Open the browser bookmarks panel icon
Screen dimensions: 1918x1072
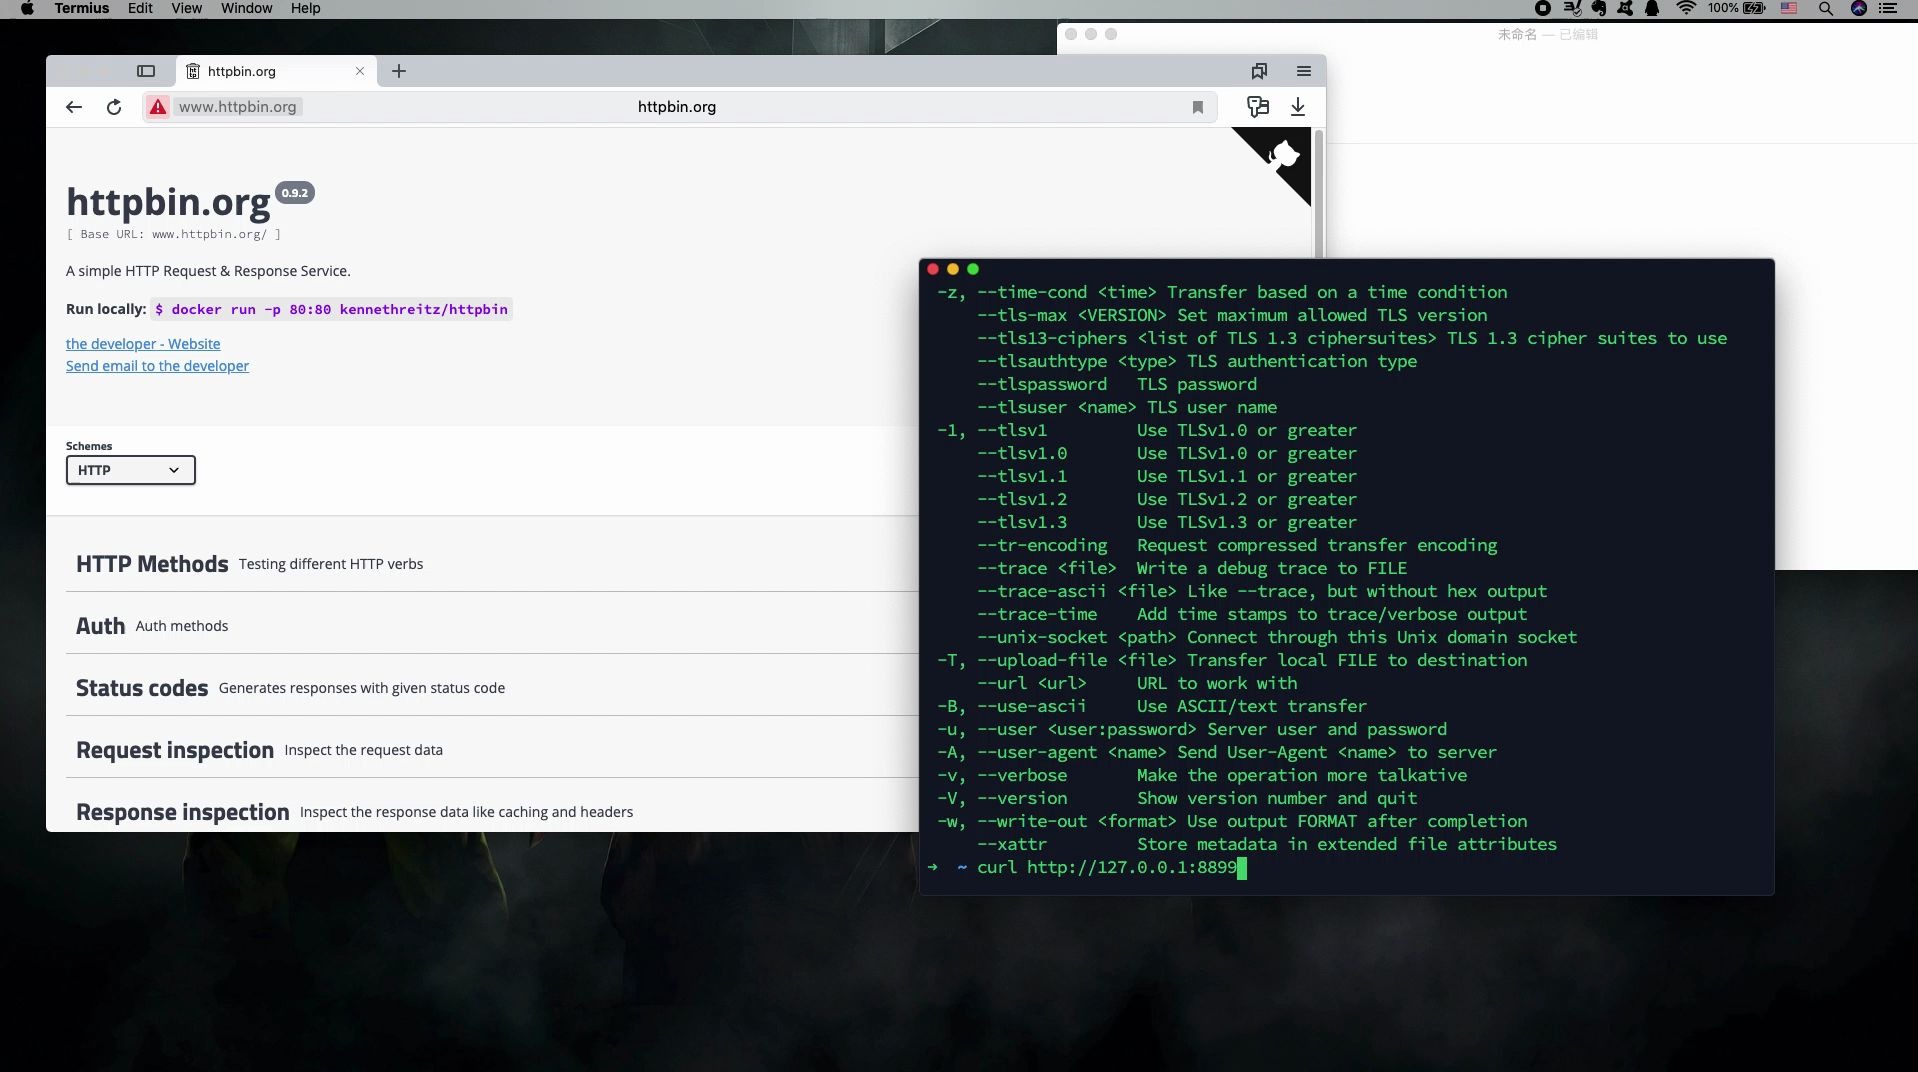(1259, 71)
